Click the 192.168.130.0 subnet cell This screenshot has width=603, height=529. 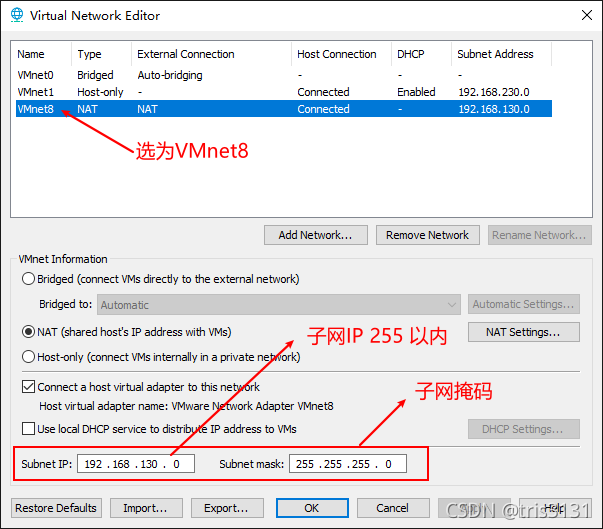(x=494, y=109)
